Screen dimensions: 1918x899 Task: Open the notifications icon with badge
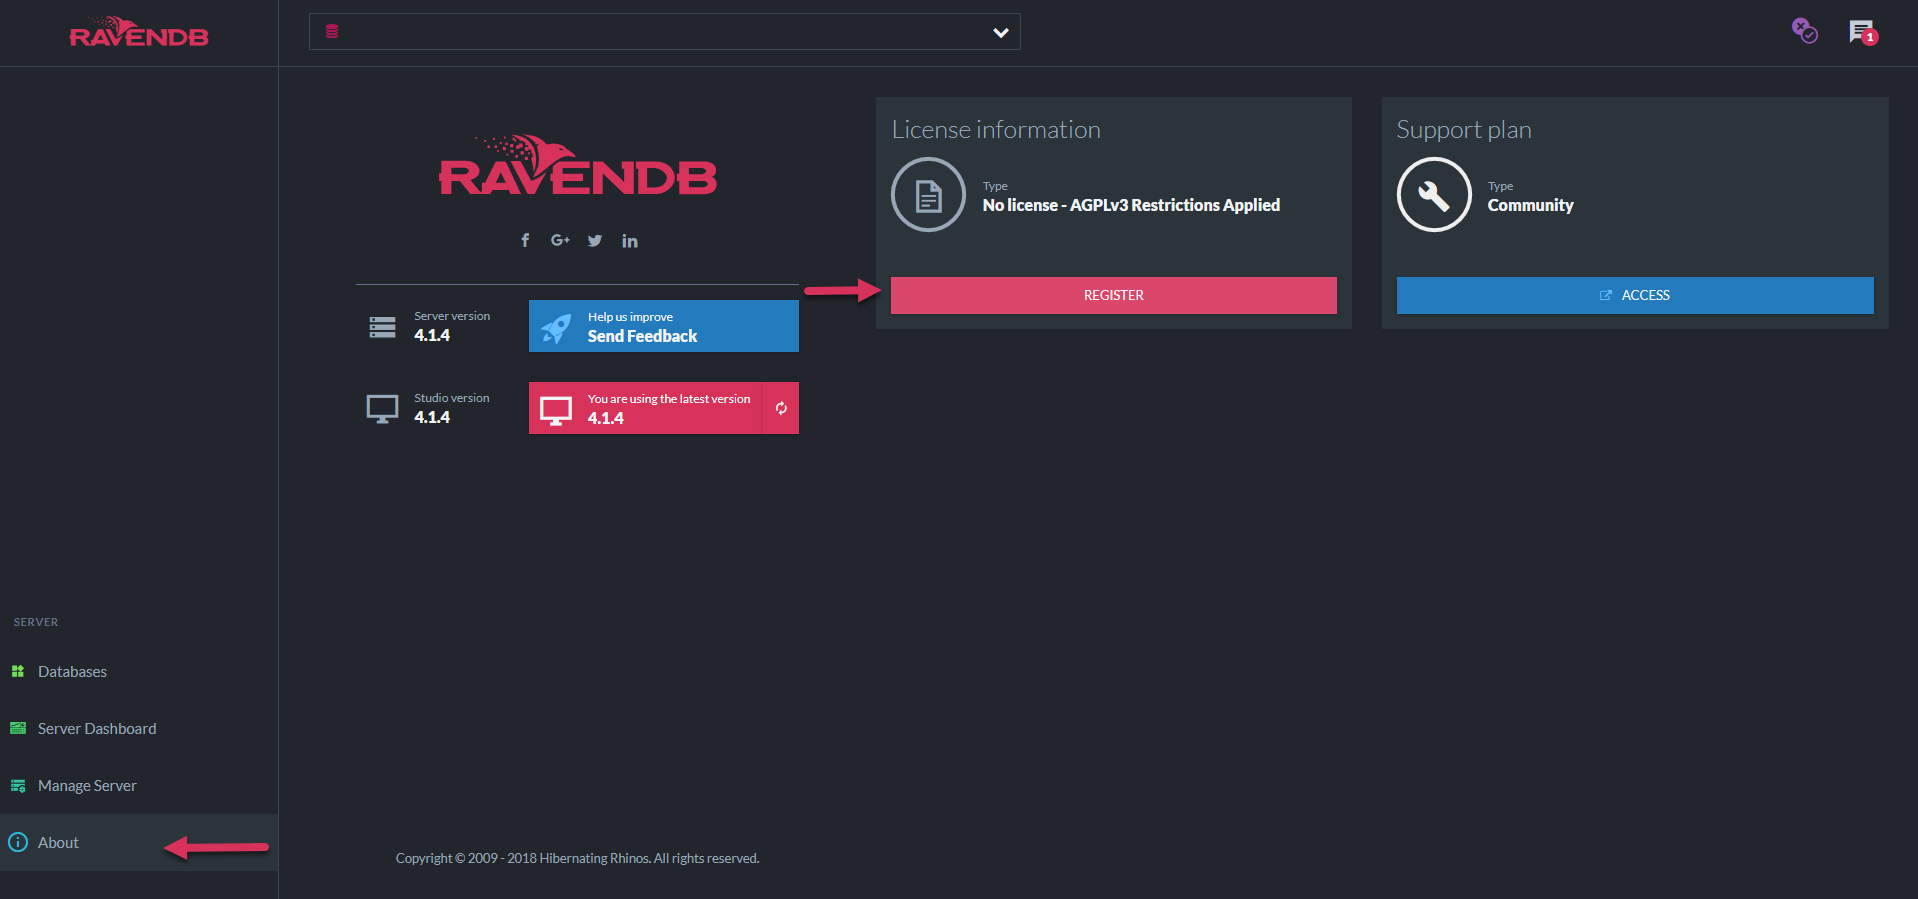(x=1863, y=33)
